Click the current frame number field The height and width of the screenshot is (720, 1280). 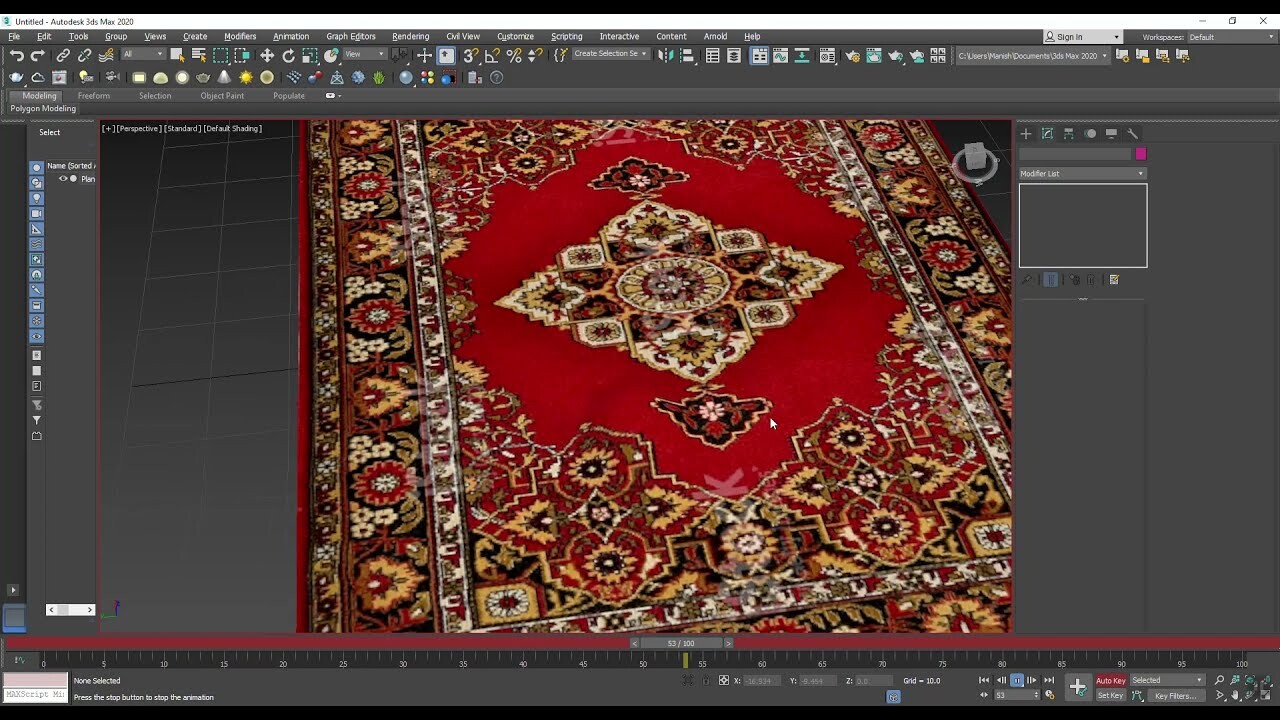[1015, 695]
